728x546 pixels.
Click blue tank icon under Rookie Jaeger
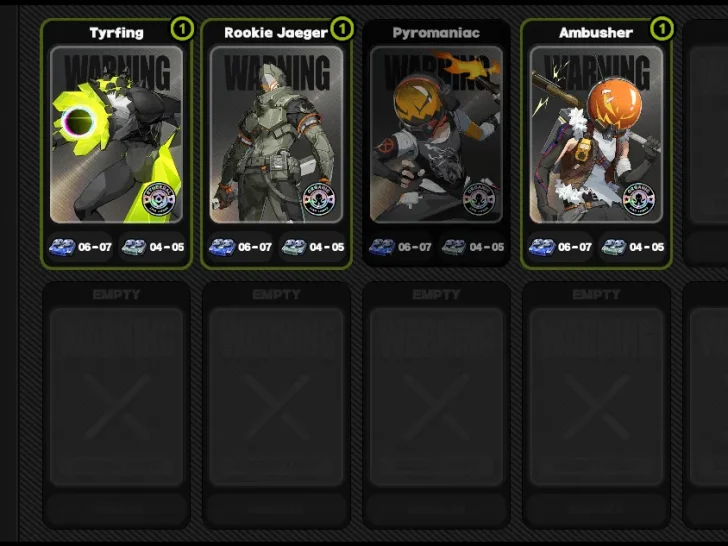(x=222, y=247)
